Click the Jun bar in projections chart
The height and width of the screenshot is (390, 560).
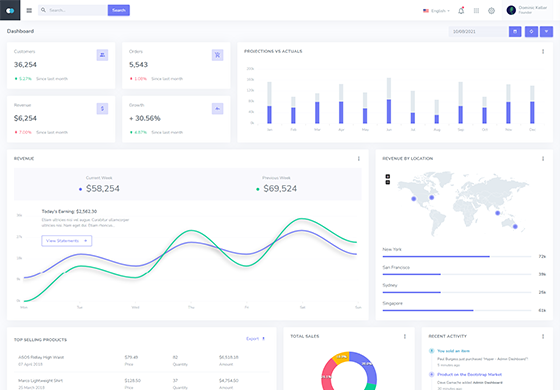[389, 101]
